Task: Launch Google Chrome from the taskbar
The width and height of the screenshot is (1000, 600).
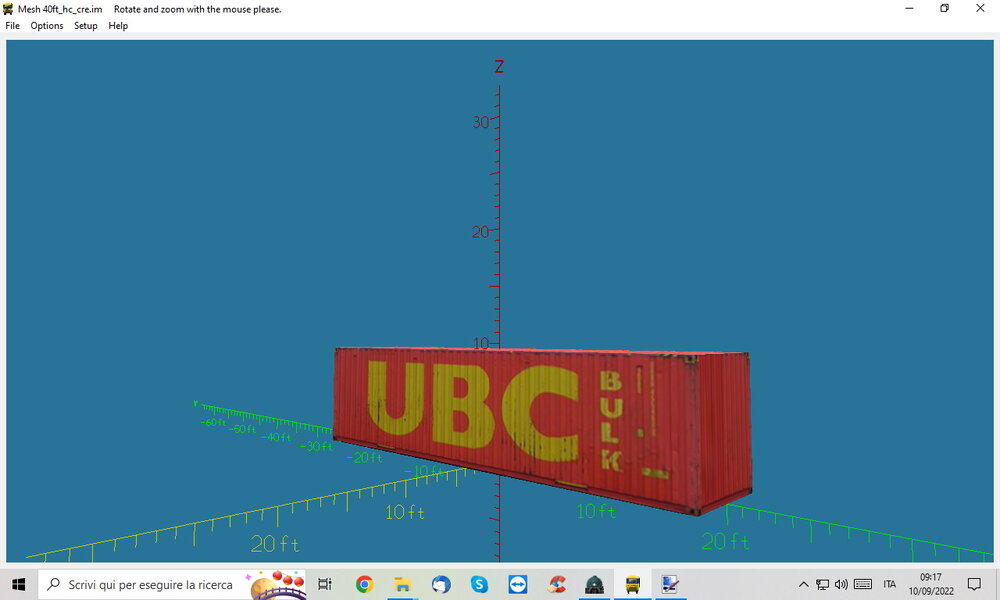Action: pos(364,584)
